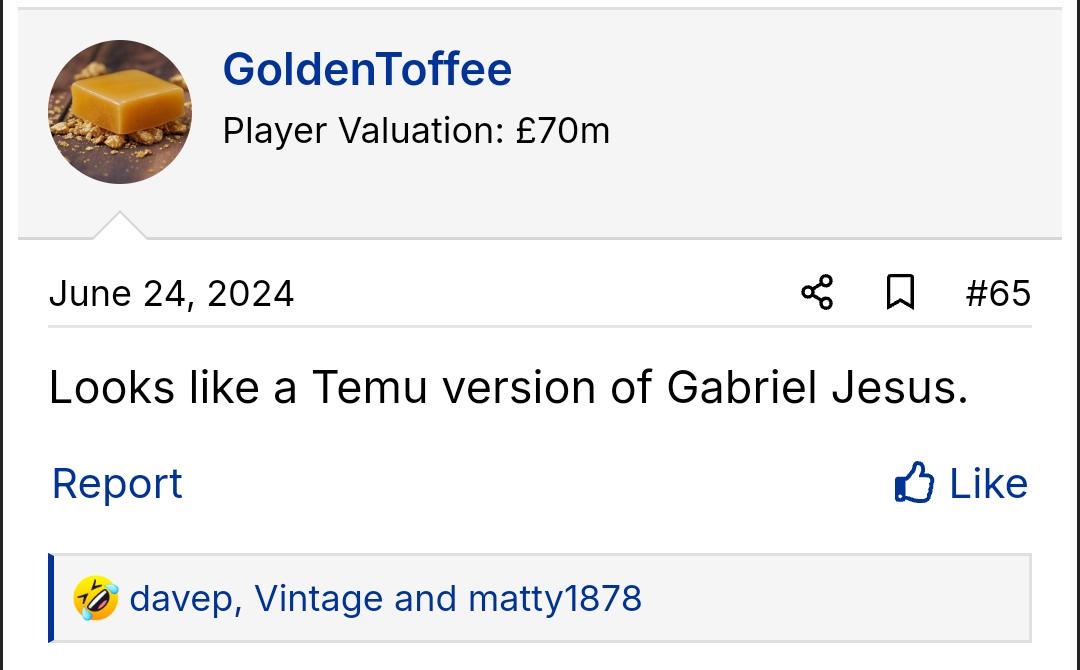1080x670 pixels.
Task: Open GoldenToffee's toffee avatar image
Action: click(120, 112)
